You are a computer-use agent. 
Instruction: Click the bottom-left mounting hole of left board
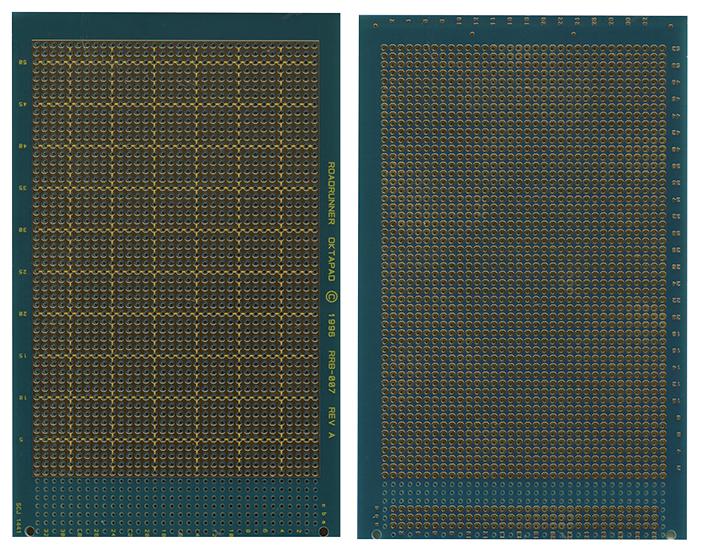coord(30,531)
